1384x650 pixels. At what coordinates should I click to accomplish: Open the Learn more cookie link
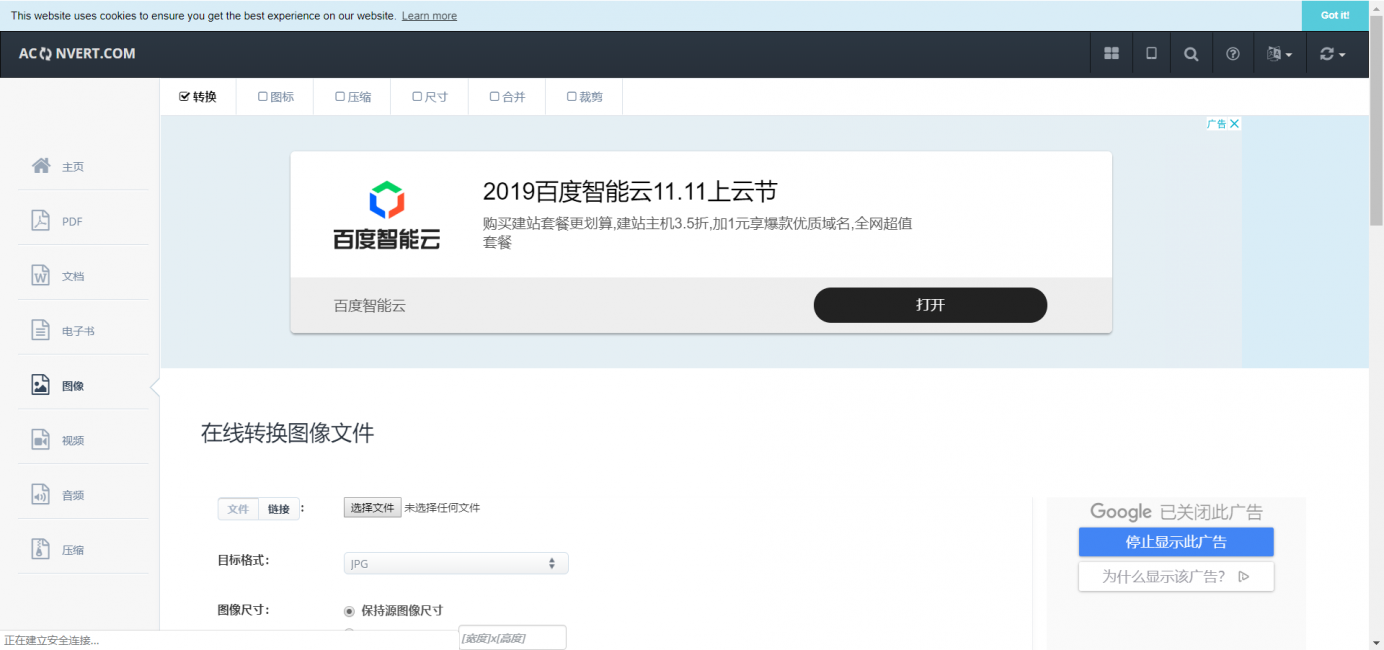click(x=429, y=16)
